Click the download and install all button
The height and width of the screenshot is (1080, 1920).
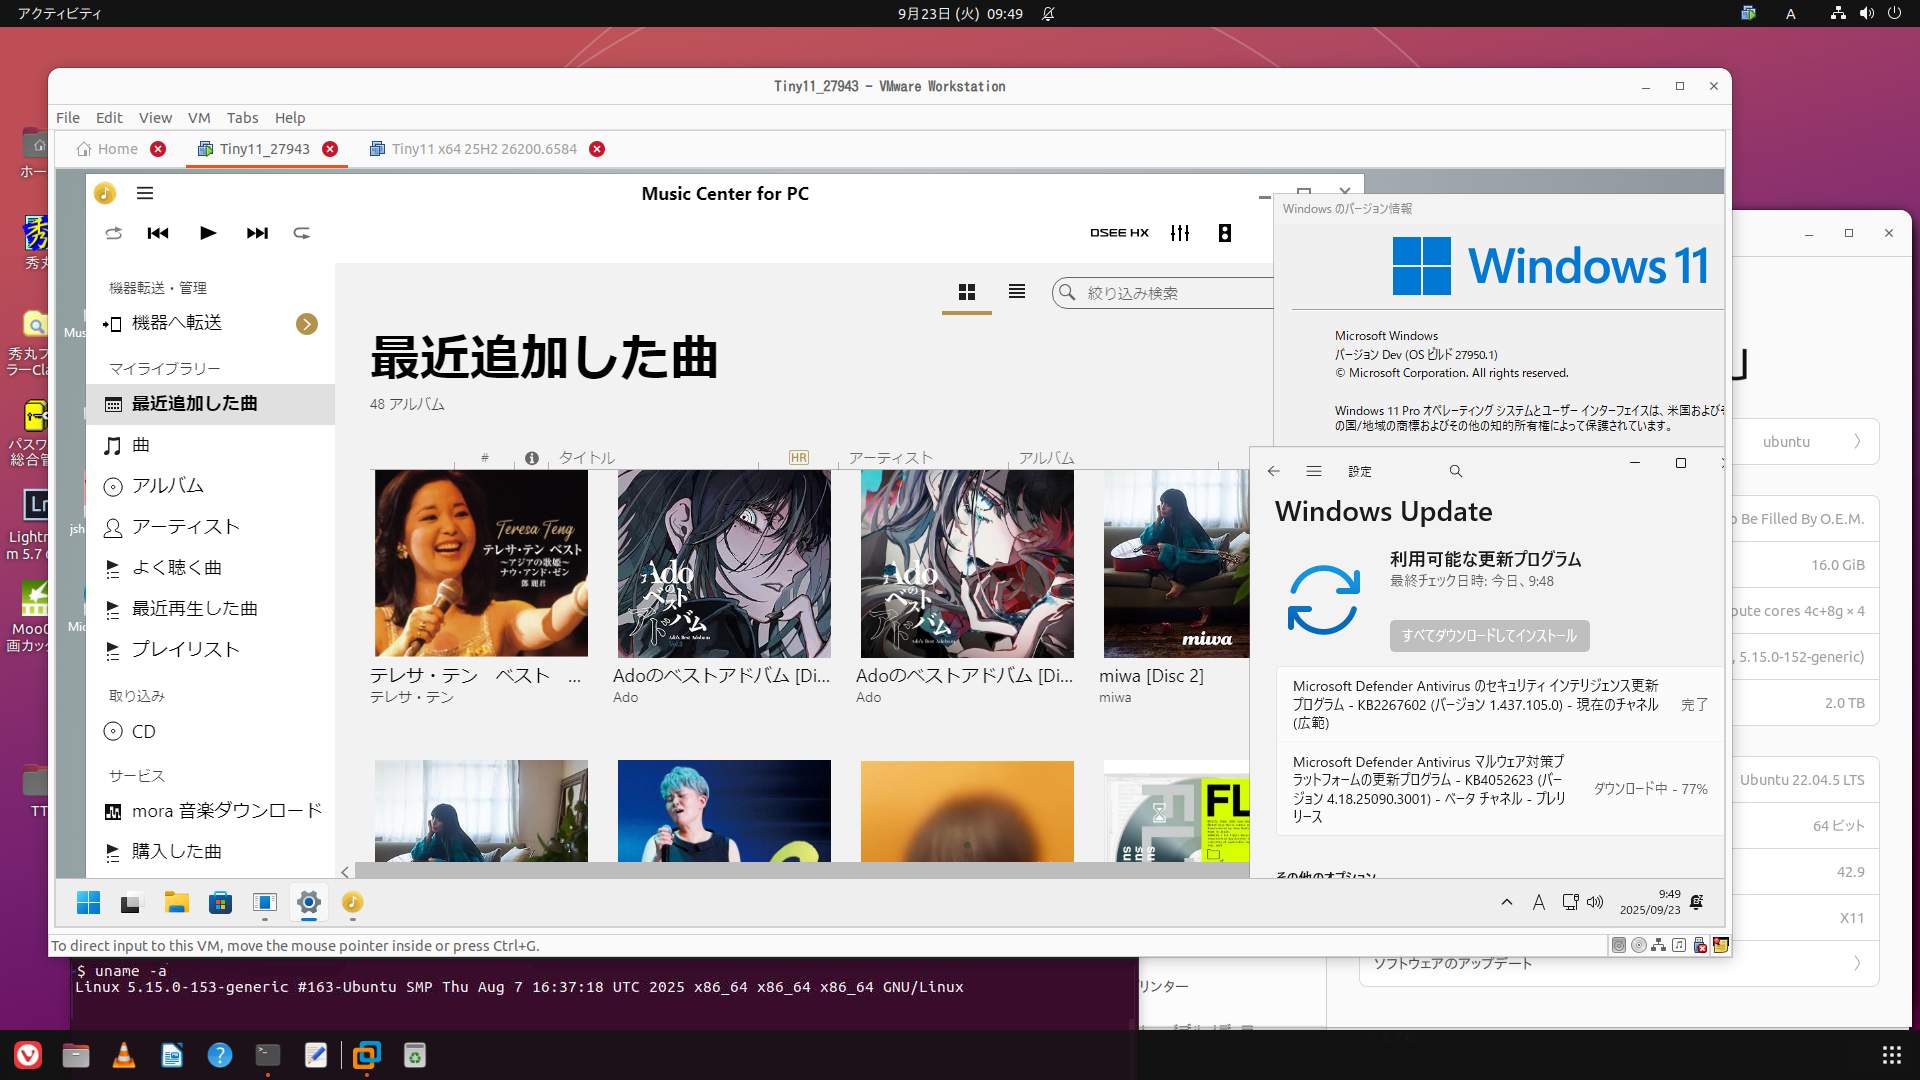(x=1489, y=636)
